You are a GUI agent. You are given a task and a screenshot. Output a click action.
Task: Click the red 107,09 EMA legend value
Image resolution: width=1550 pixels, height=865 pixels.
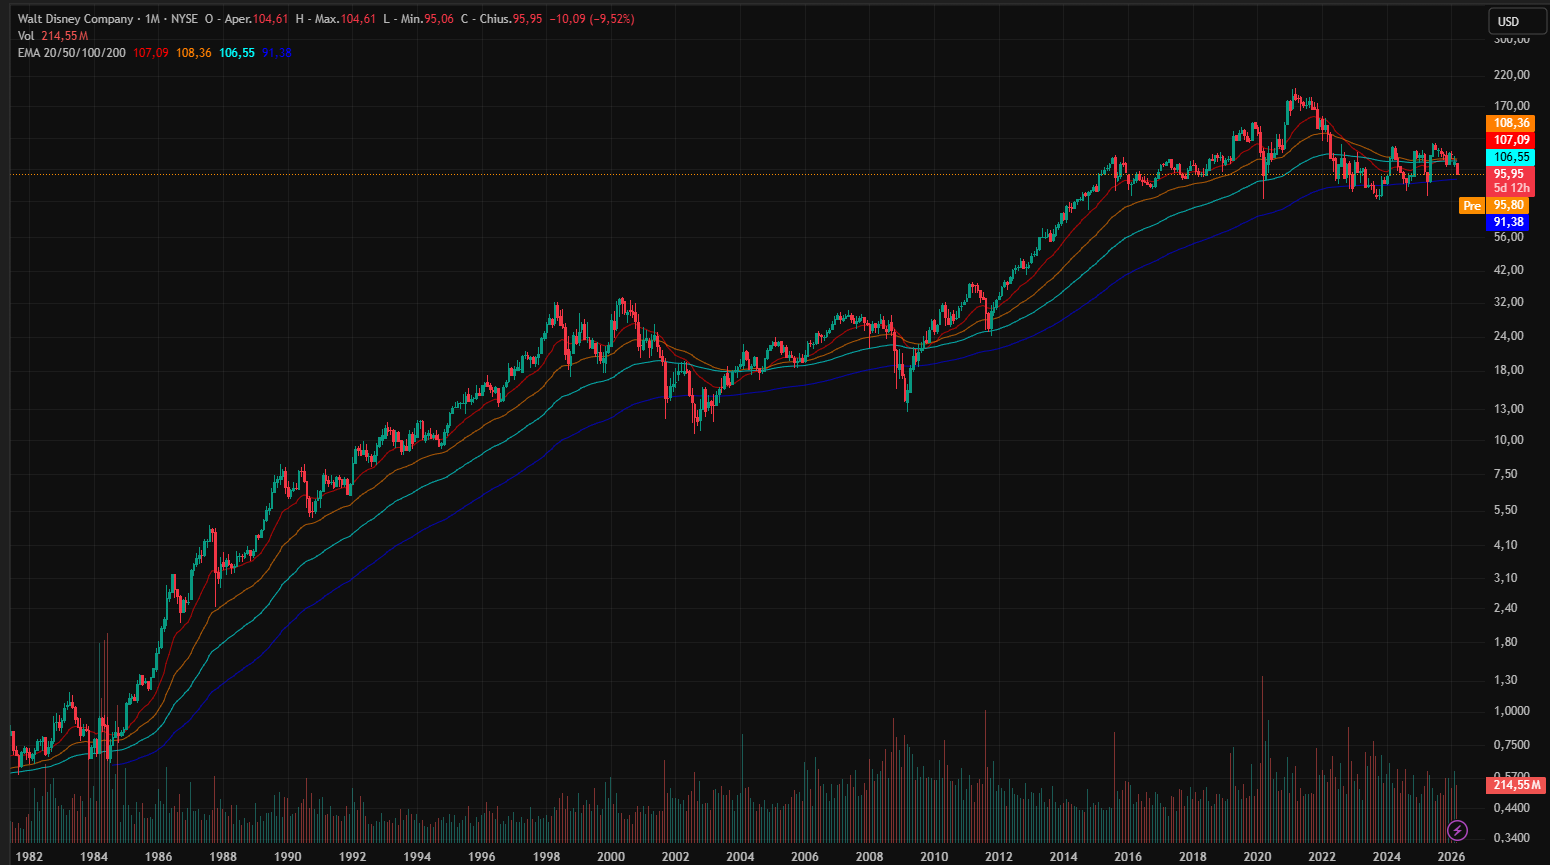click(x=151, y=53)
